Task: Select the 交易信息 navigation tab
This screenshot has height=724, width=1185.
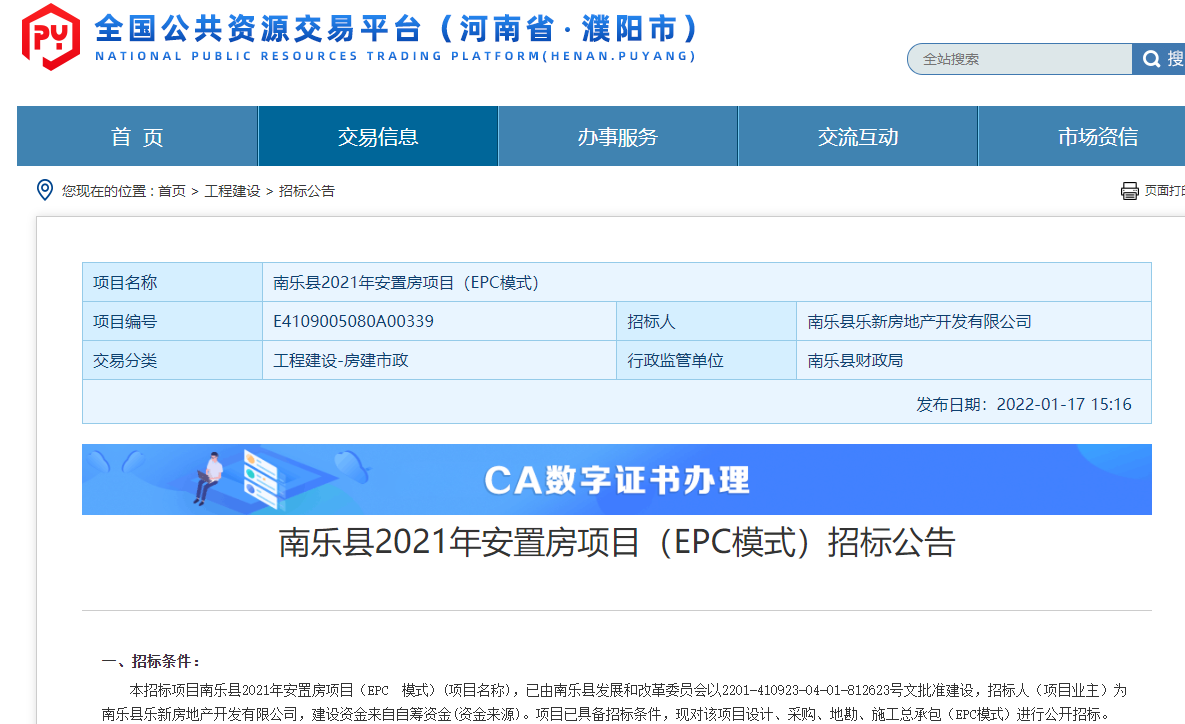Action: click(x=378, y=137)
